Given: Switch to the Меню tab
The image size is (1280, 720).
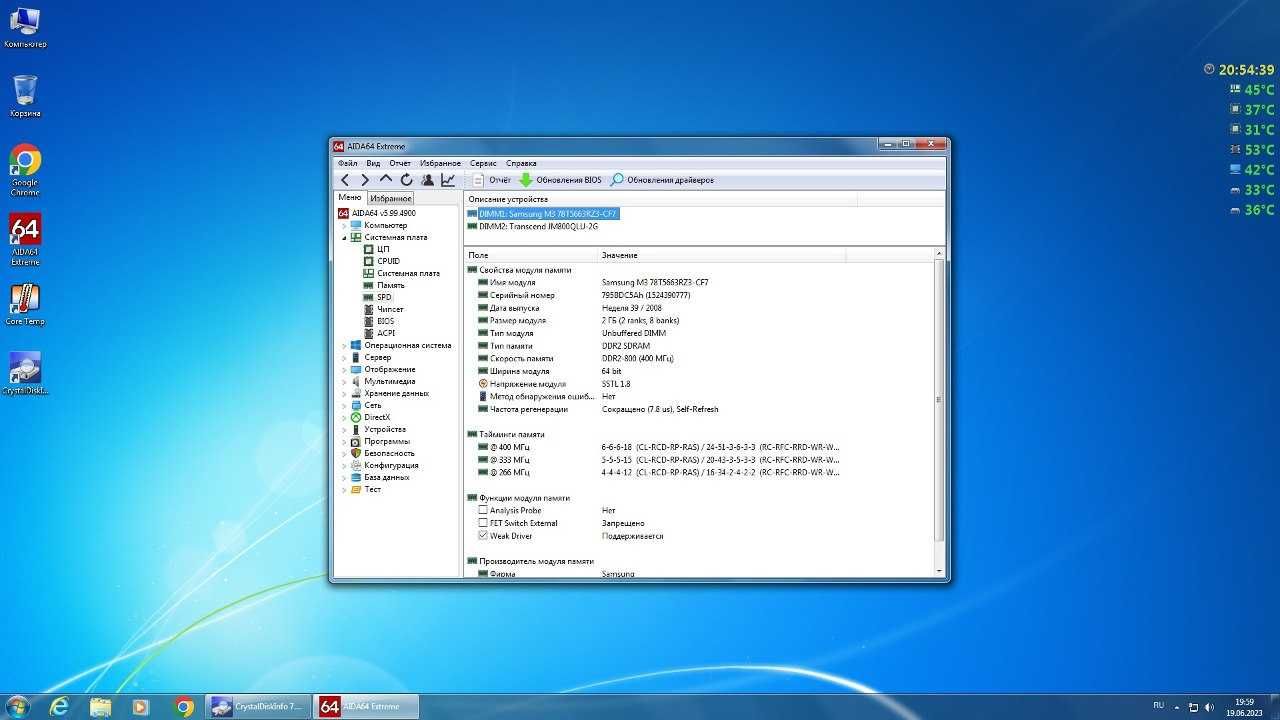Looking at the screenshot, I should pos(350,198).
